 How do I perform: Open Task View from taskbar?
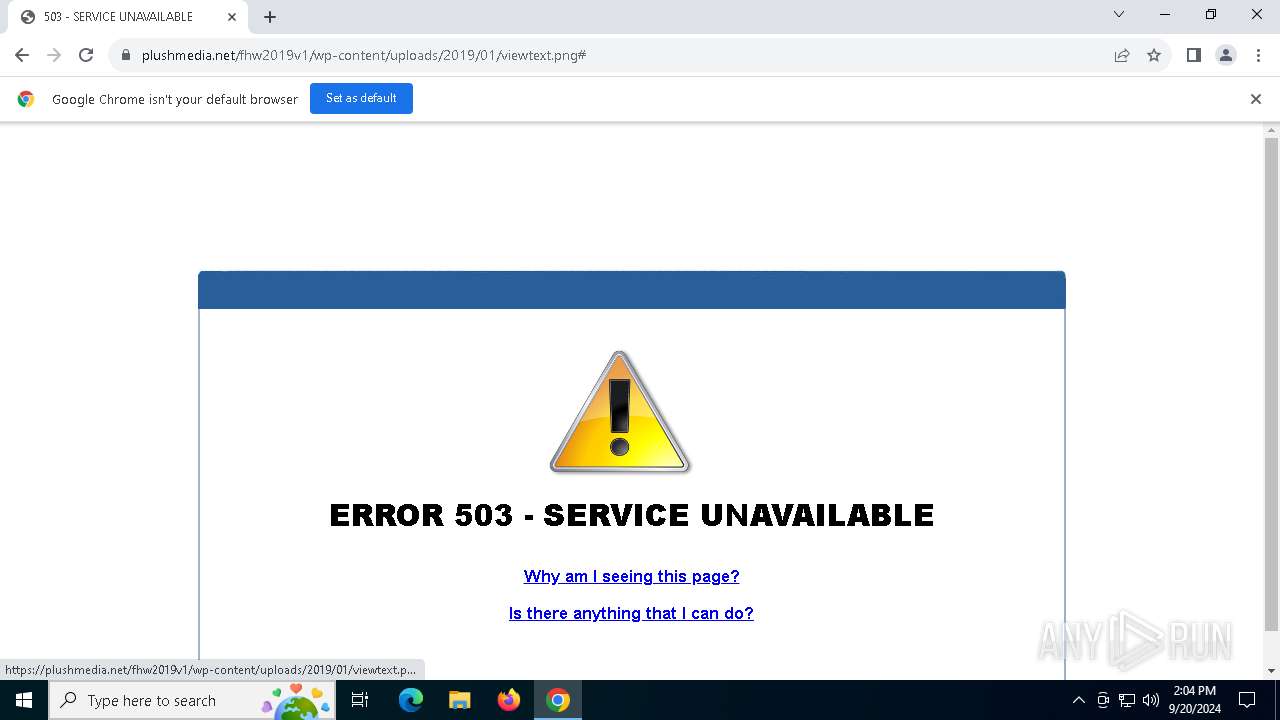tap(360, 700)
